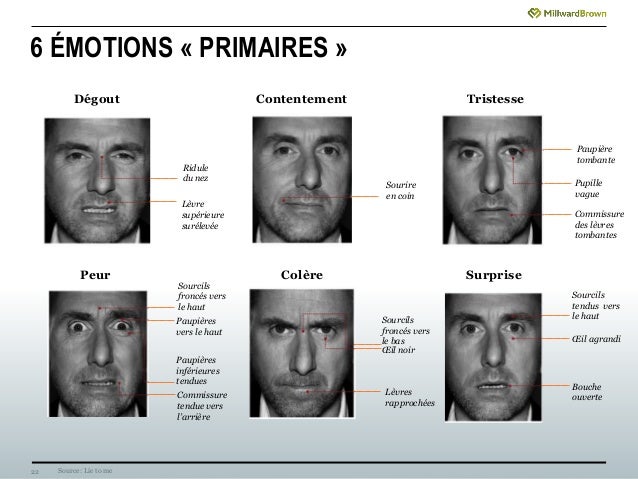Select the Tristesse face photo

pos(492,180)
